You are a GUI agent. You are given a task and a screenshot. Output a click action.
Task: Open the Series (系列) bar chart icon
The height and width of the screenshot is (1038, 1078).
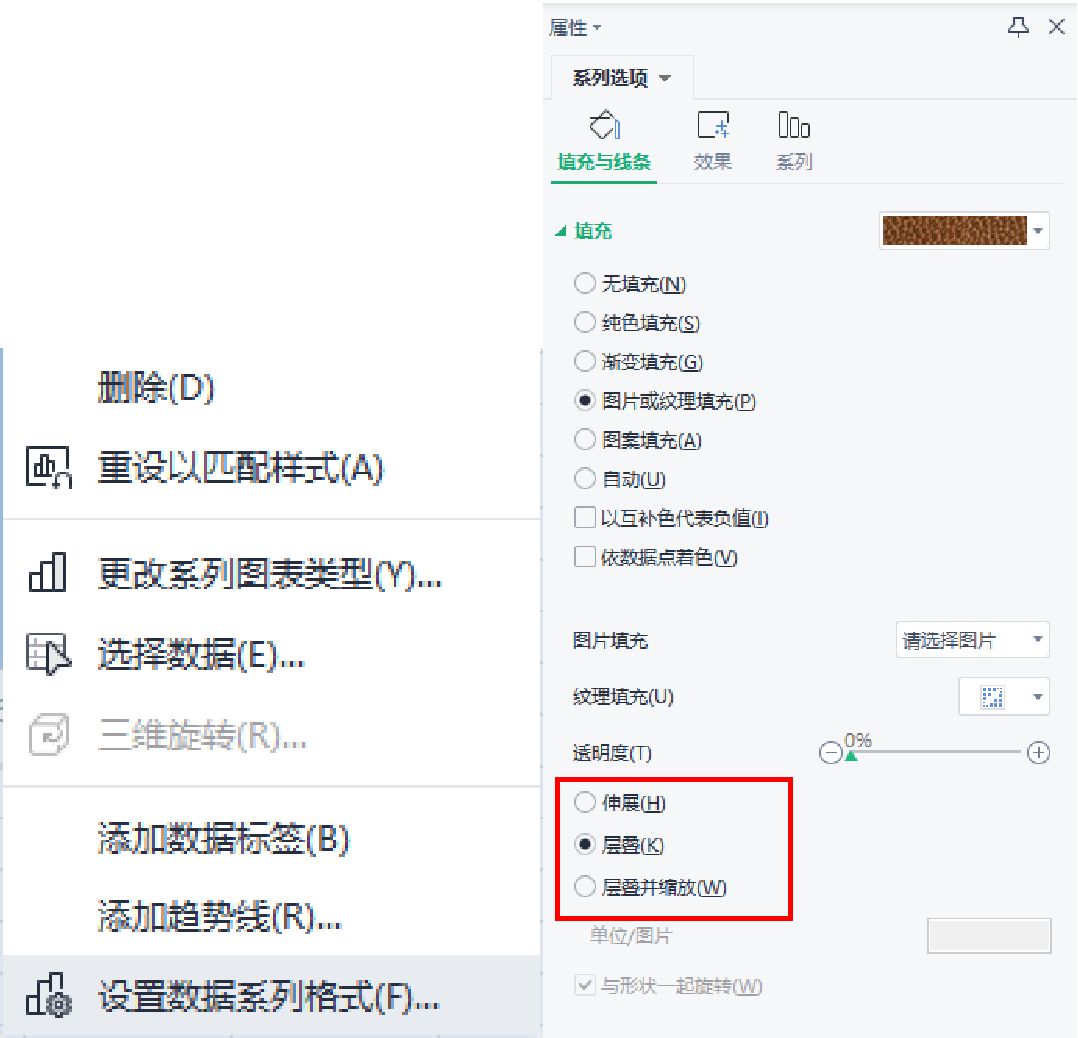794,125
